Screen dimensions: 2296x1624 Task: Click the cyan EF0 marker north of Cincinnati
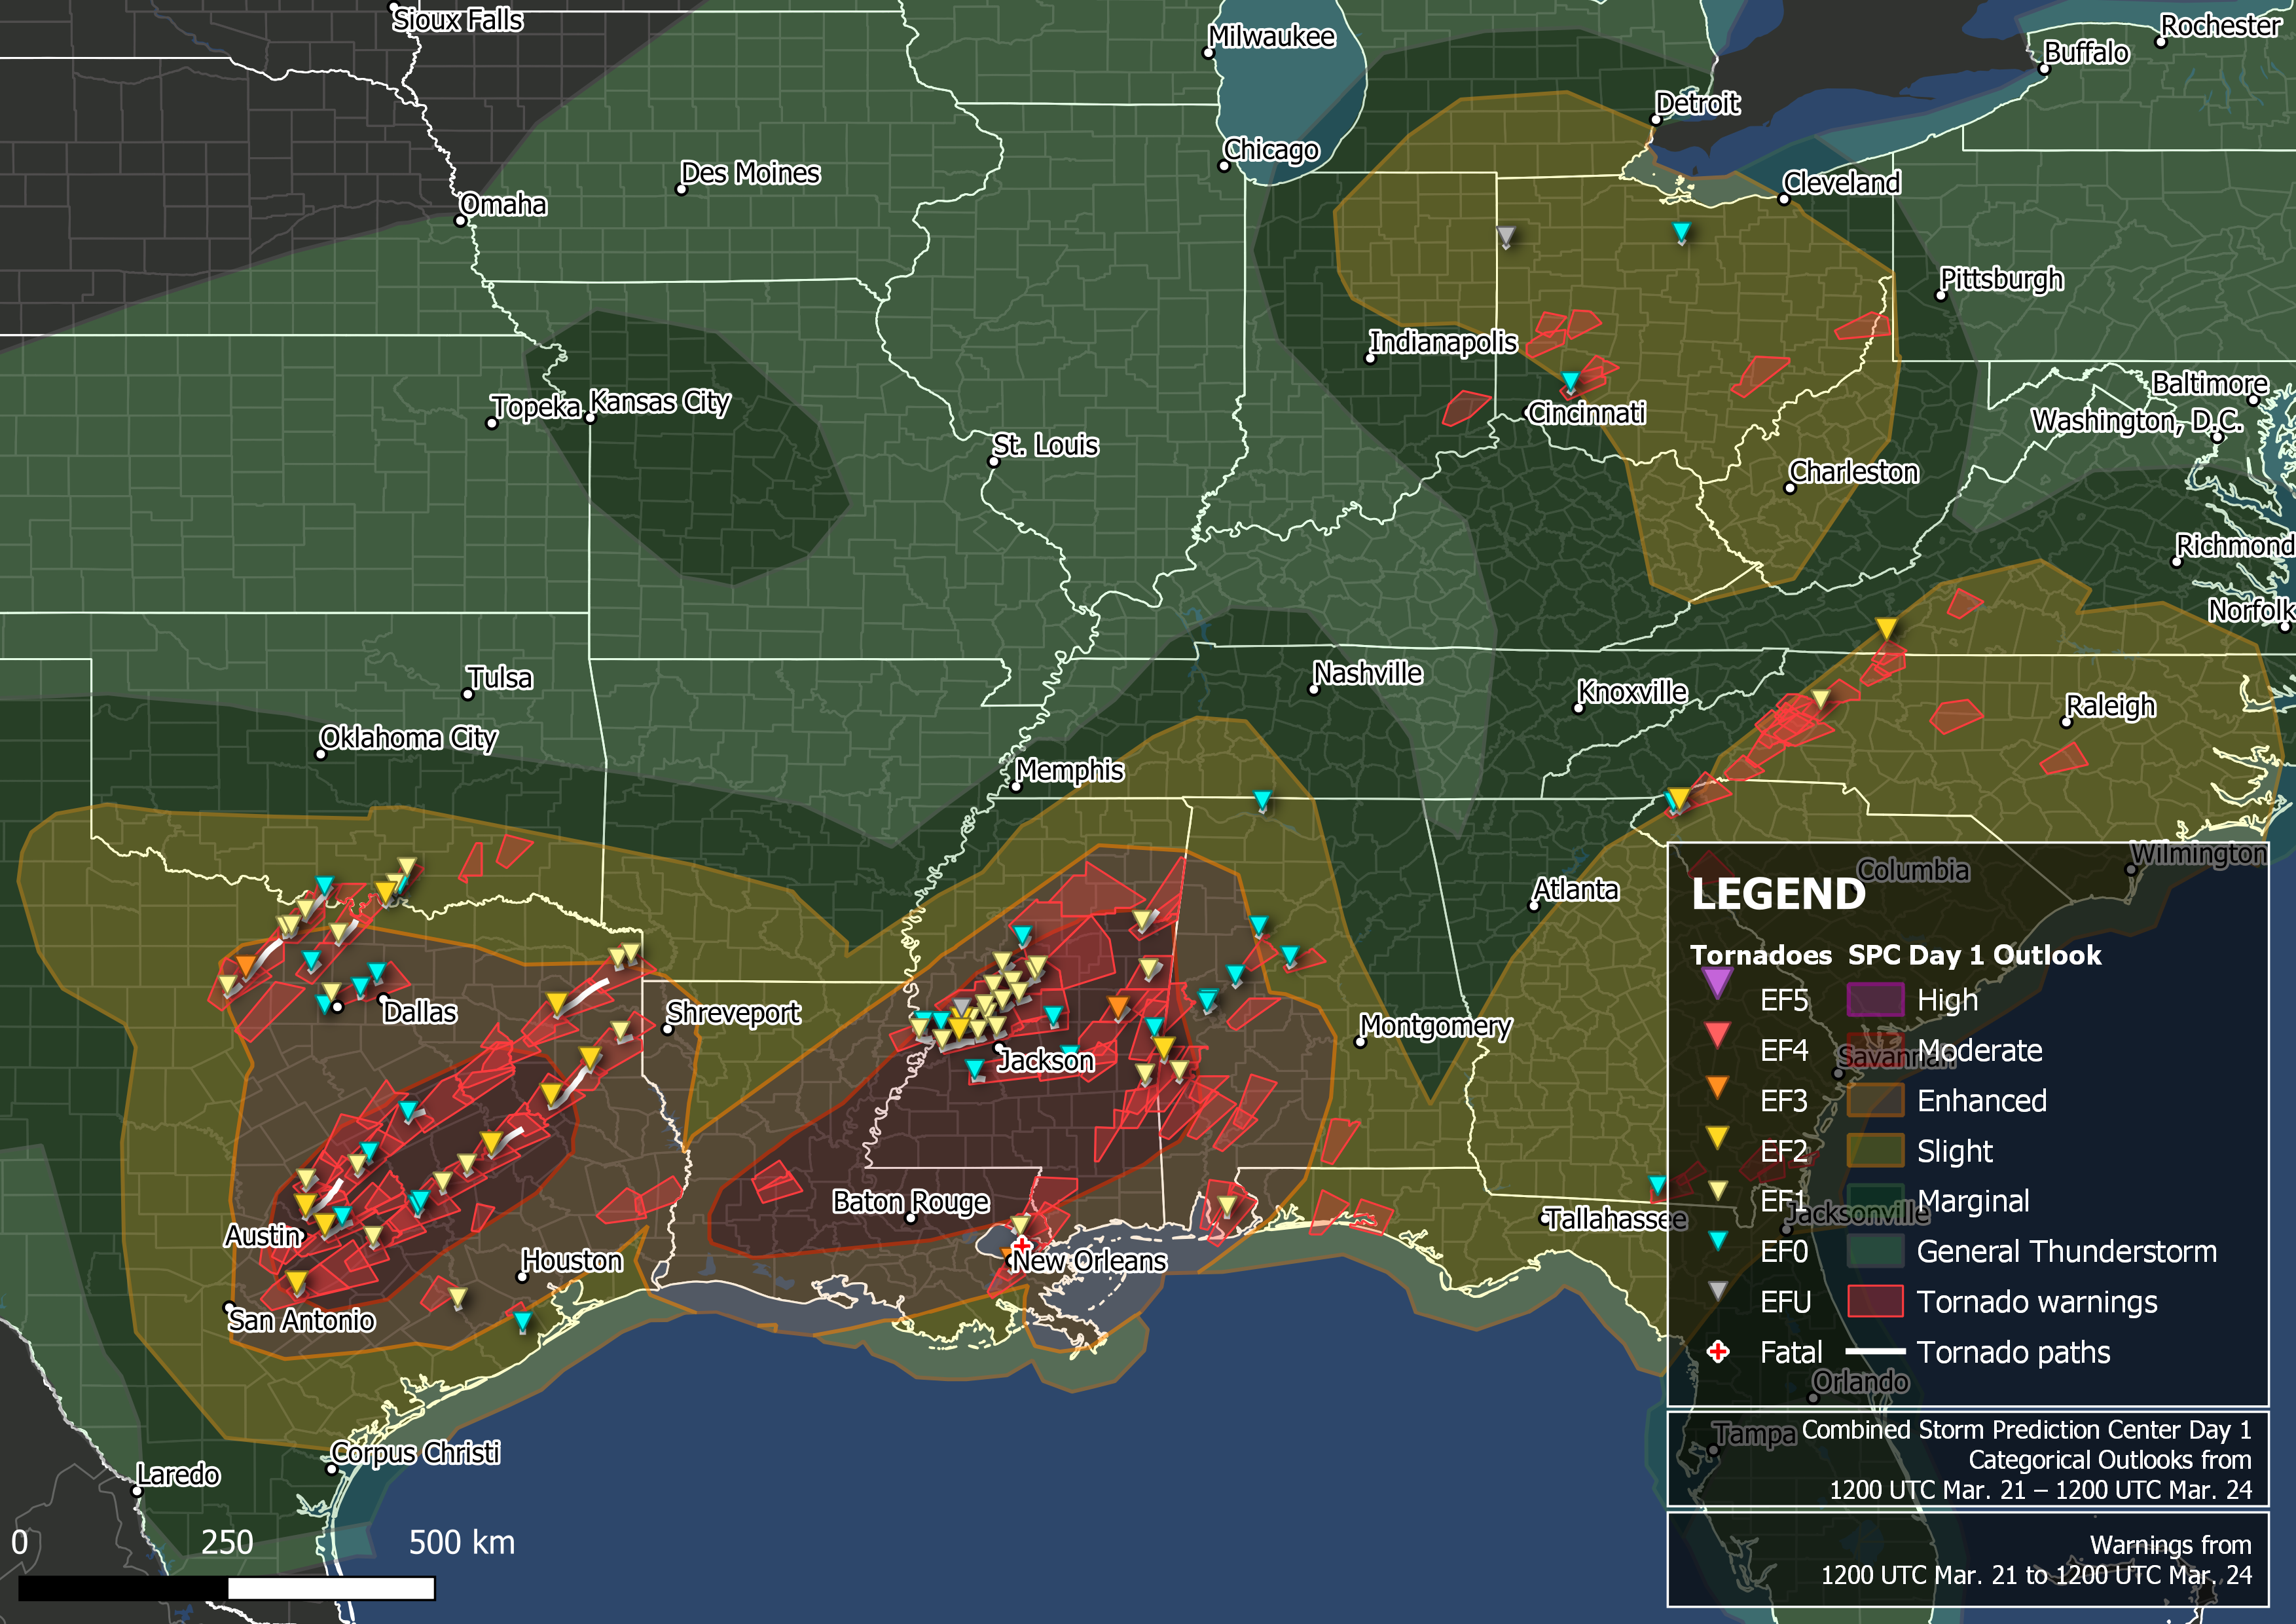[x=1570, y=382]
